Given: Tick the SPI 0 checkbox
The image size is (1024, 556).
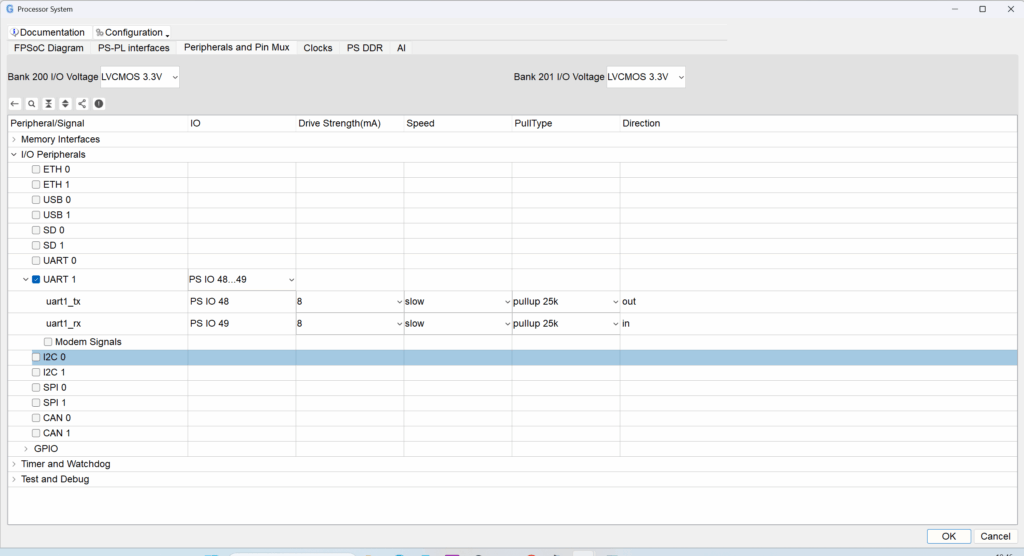Looking at the screenshot, I should click(36, 387).
